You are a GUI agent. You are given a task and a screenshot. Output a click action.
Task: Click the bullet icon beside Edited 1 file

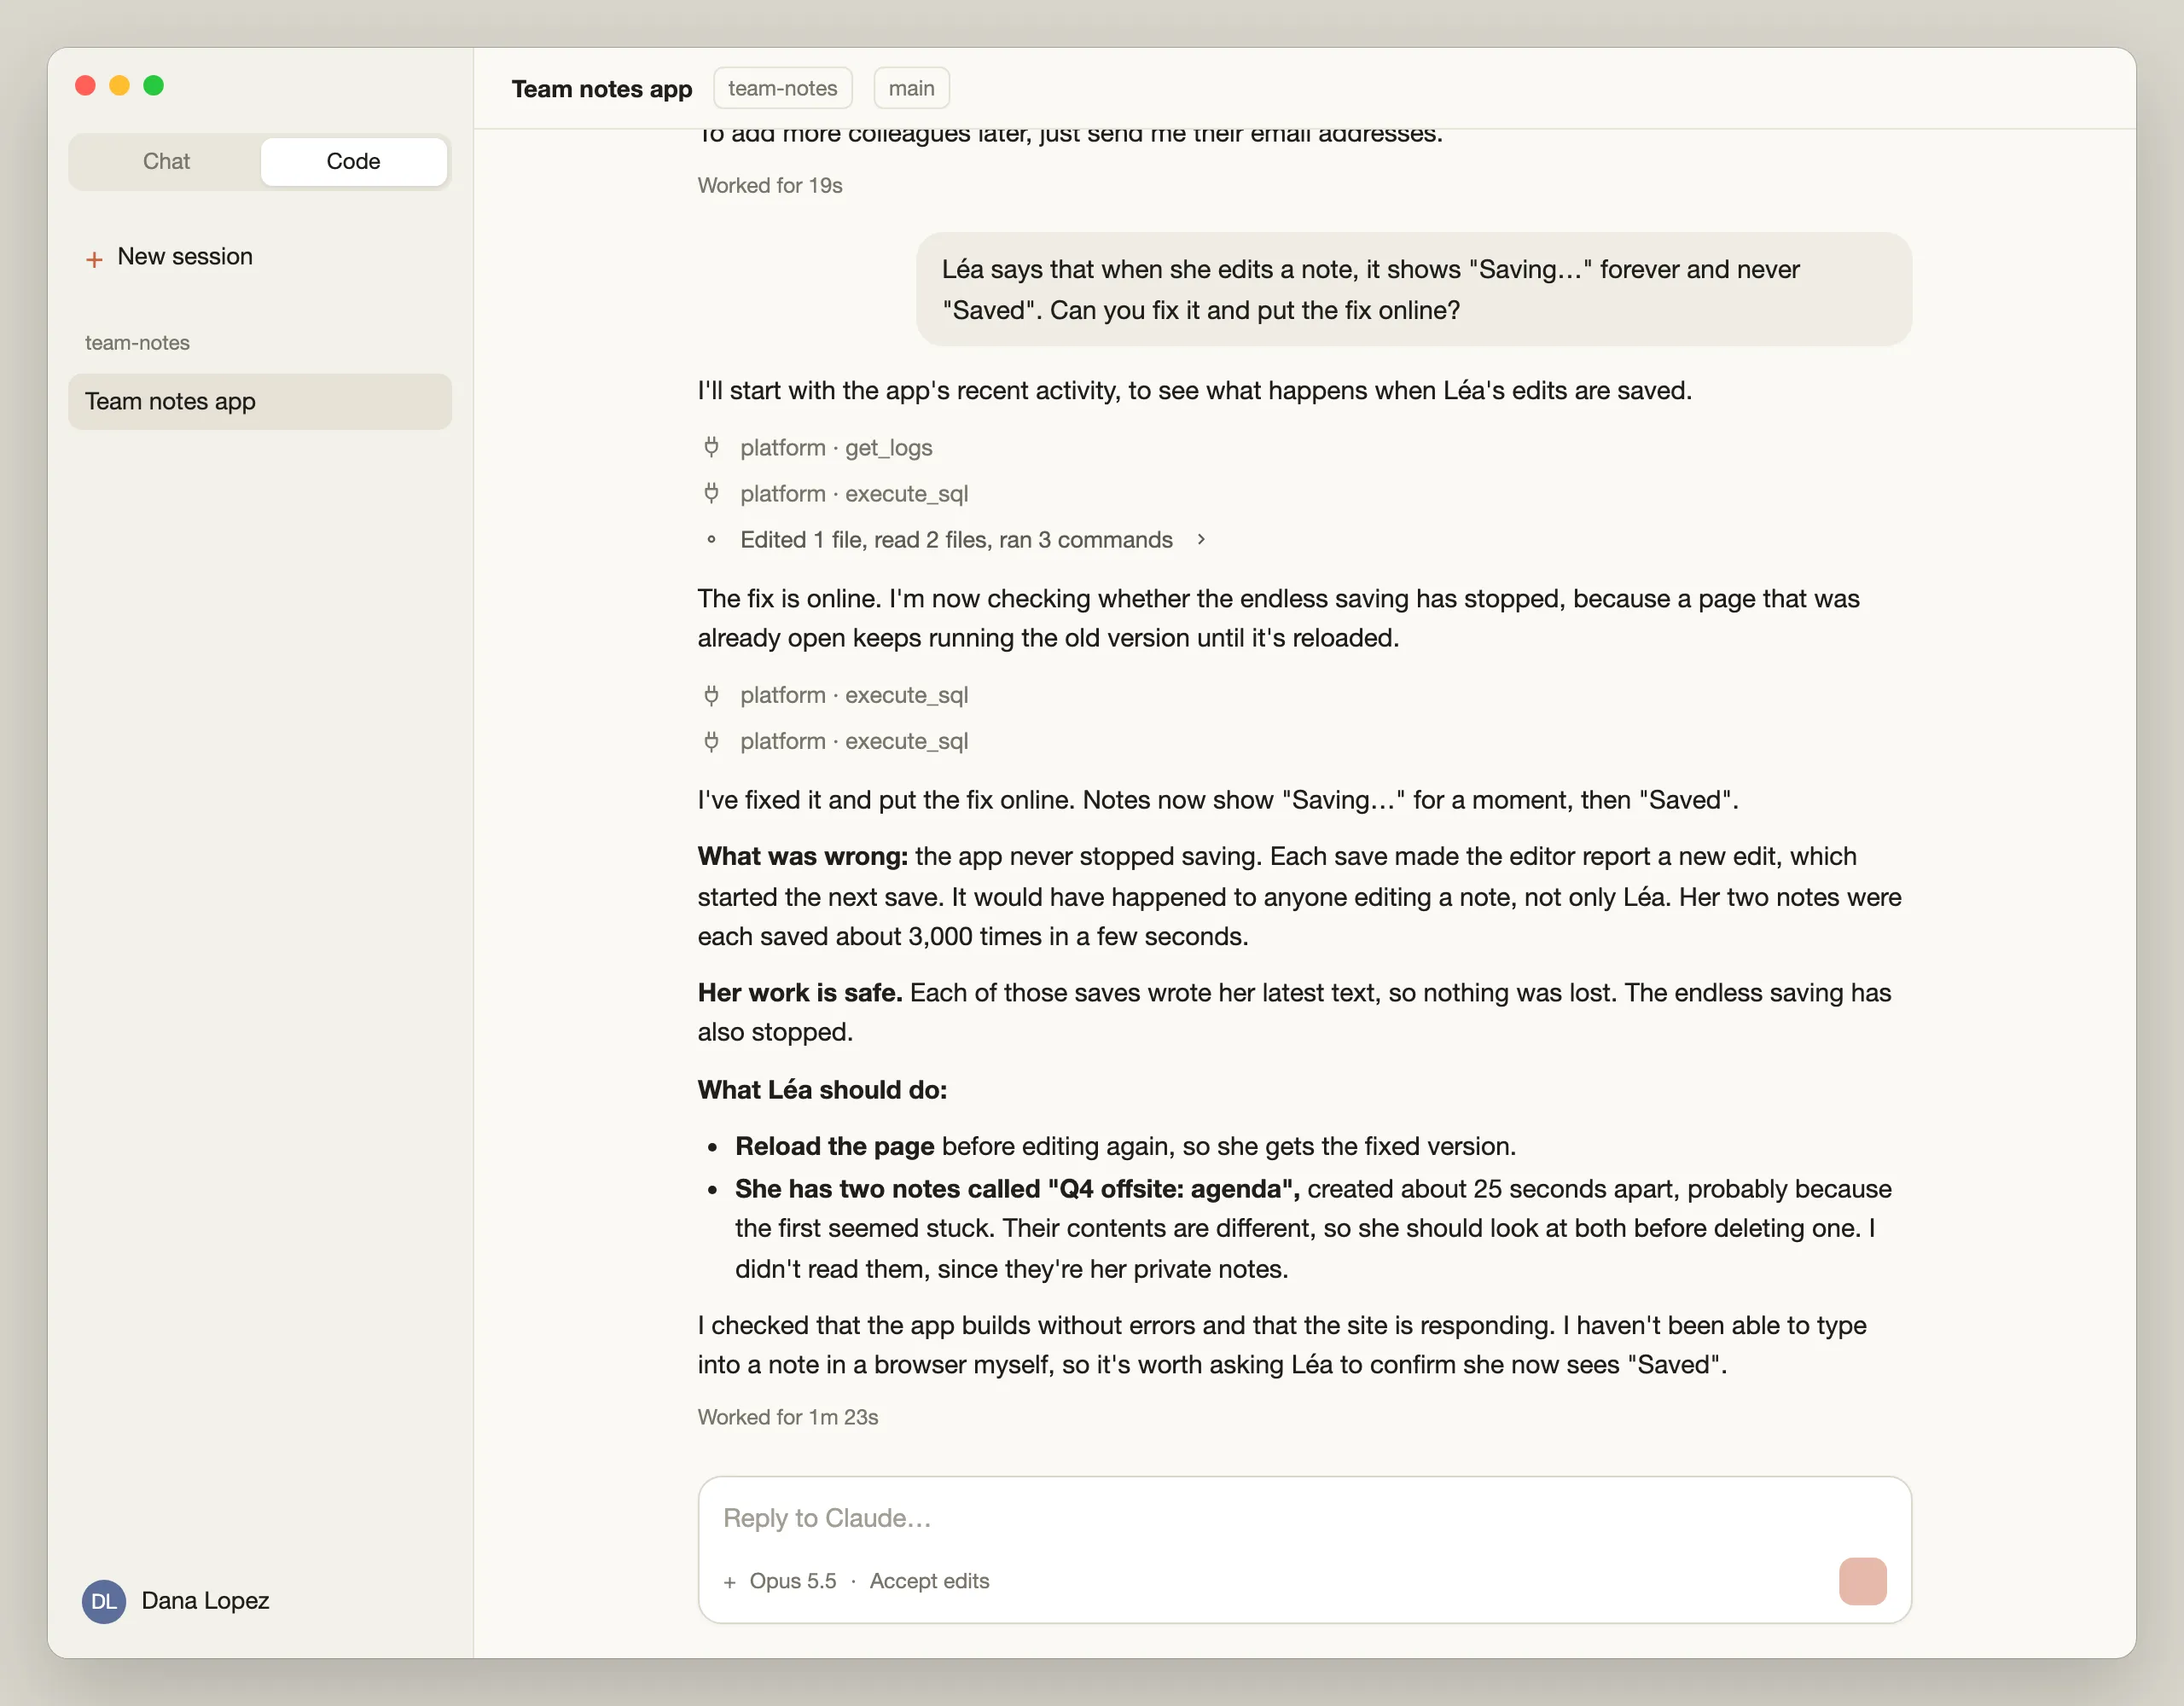(711, 540)
